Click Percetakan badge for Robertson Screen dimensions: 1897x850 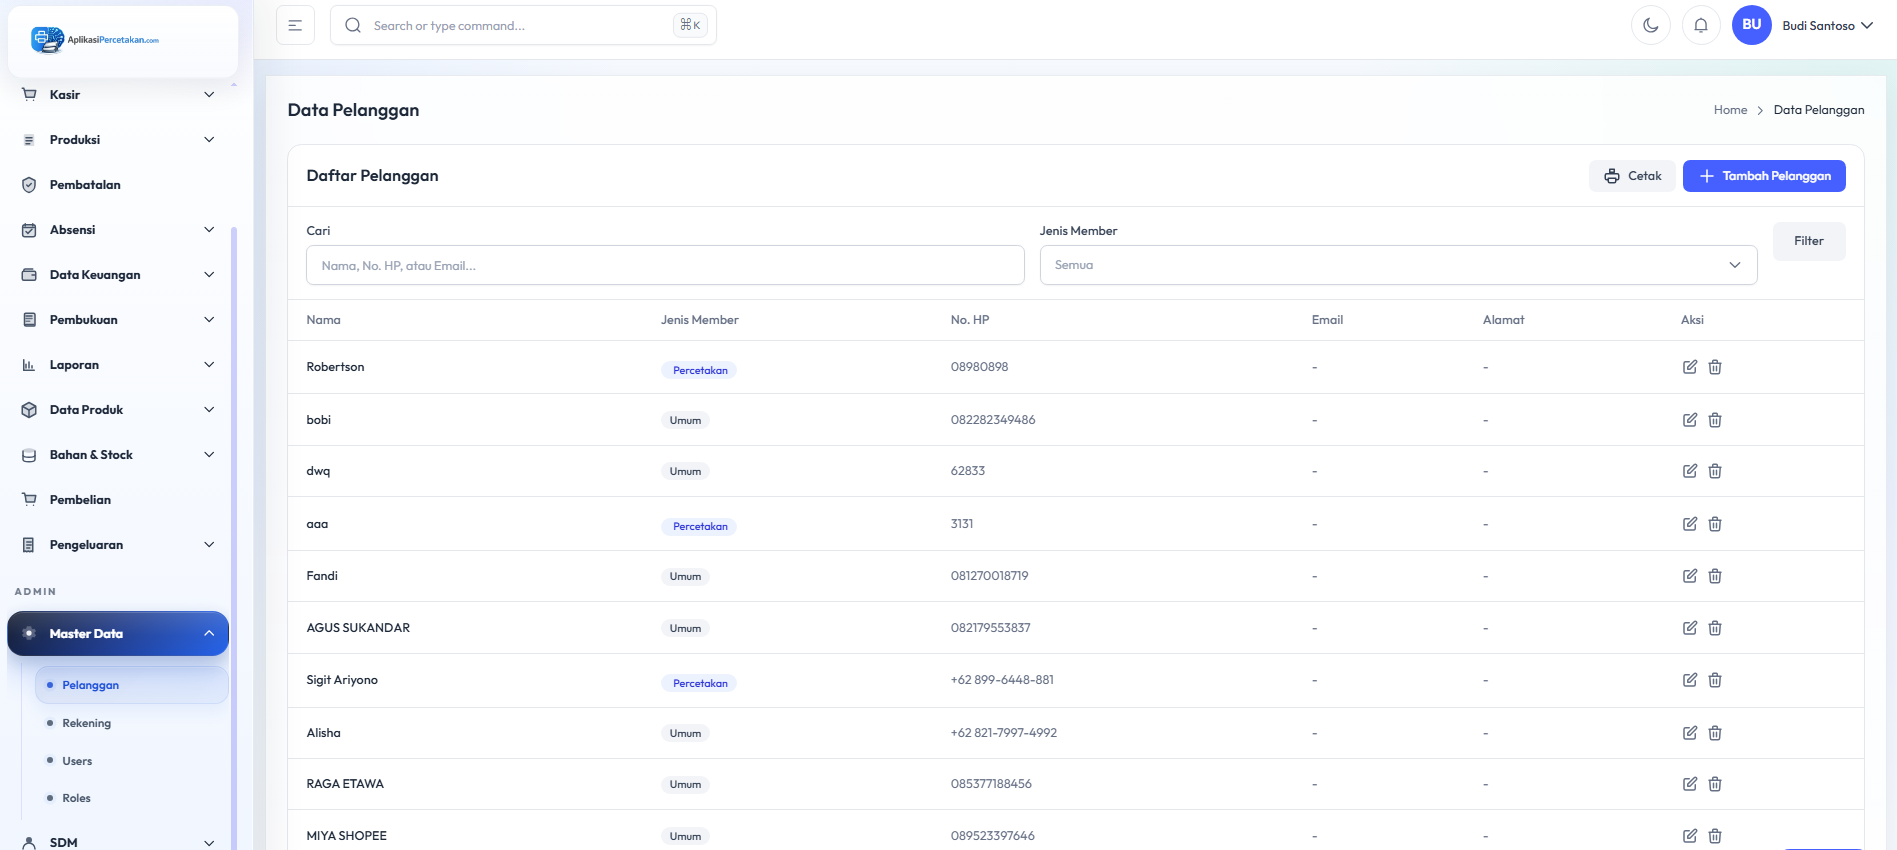pos(699,370)
